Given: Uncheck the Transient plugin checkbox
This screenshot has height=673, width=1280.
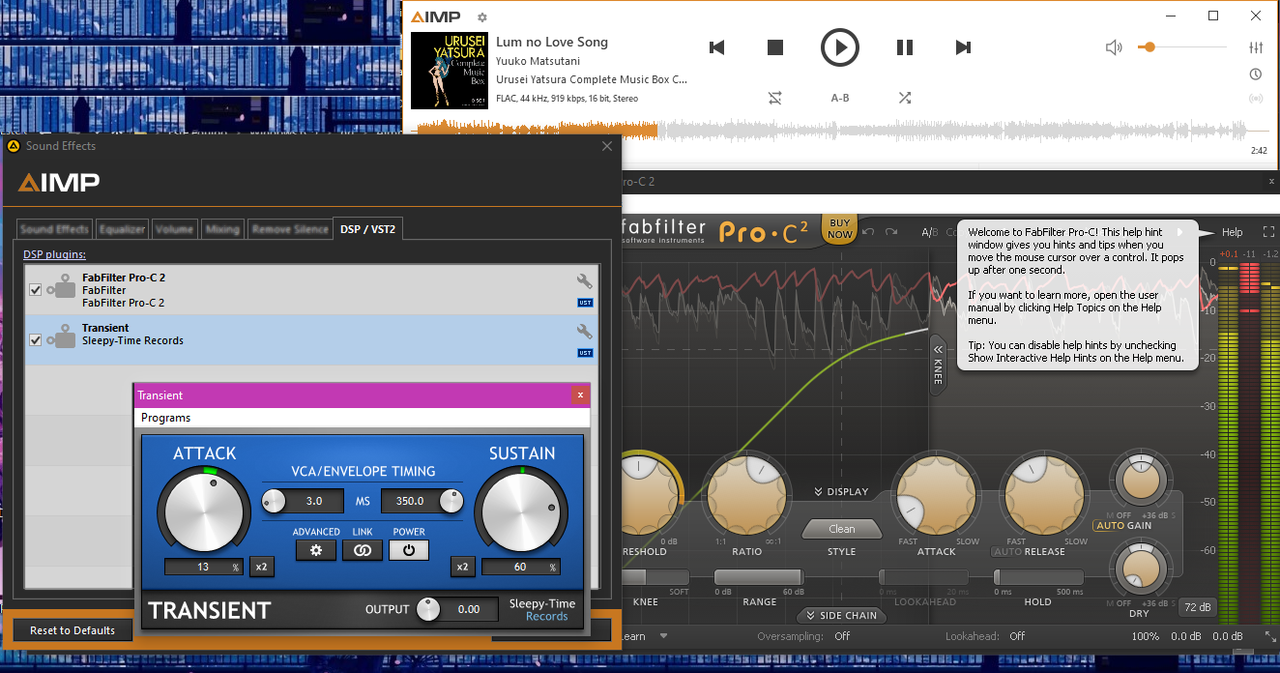Looking at the screenshot, I should [x=36, y=340].
